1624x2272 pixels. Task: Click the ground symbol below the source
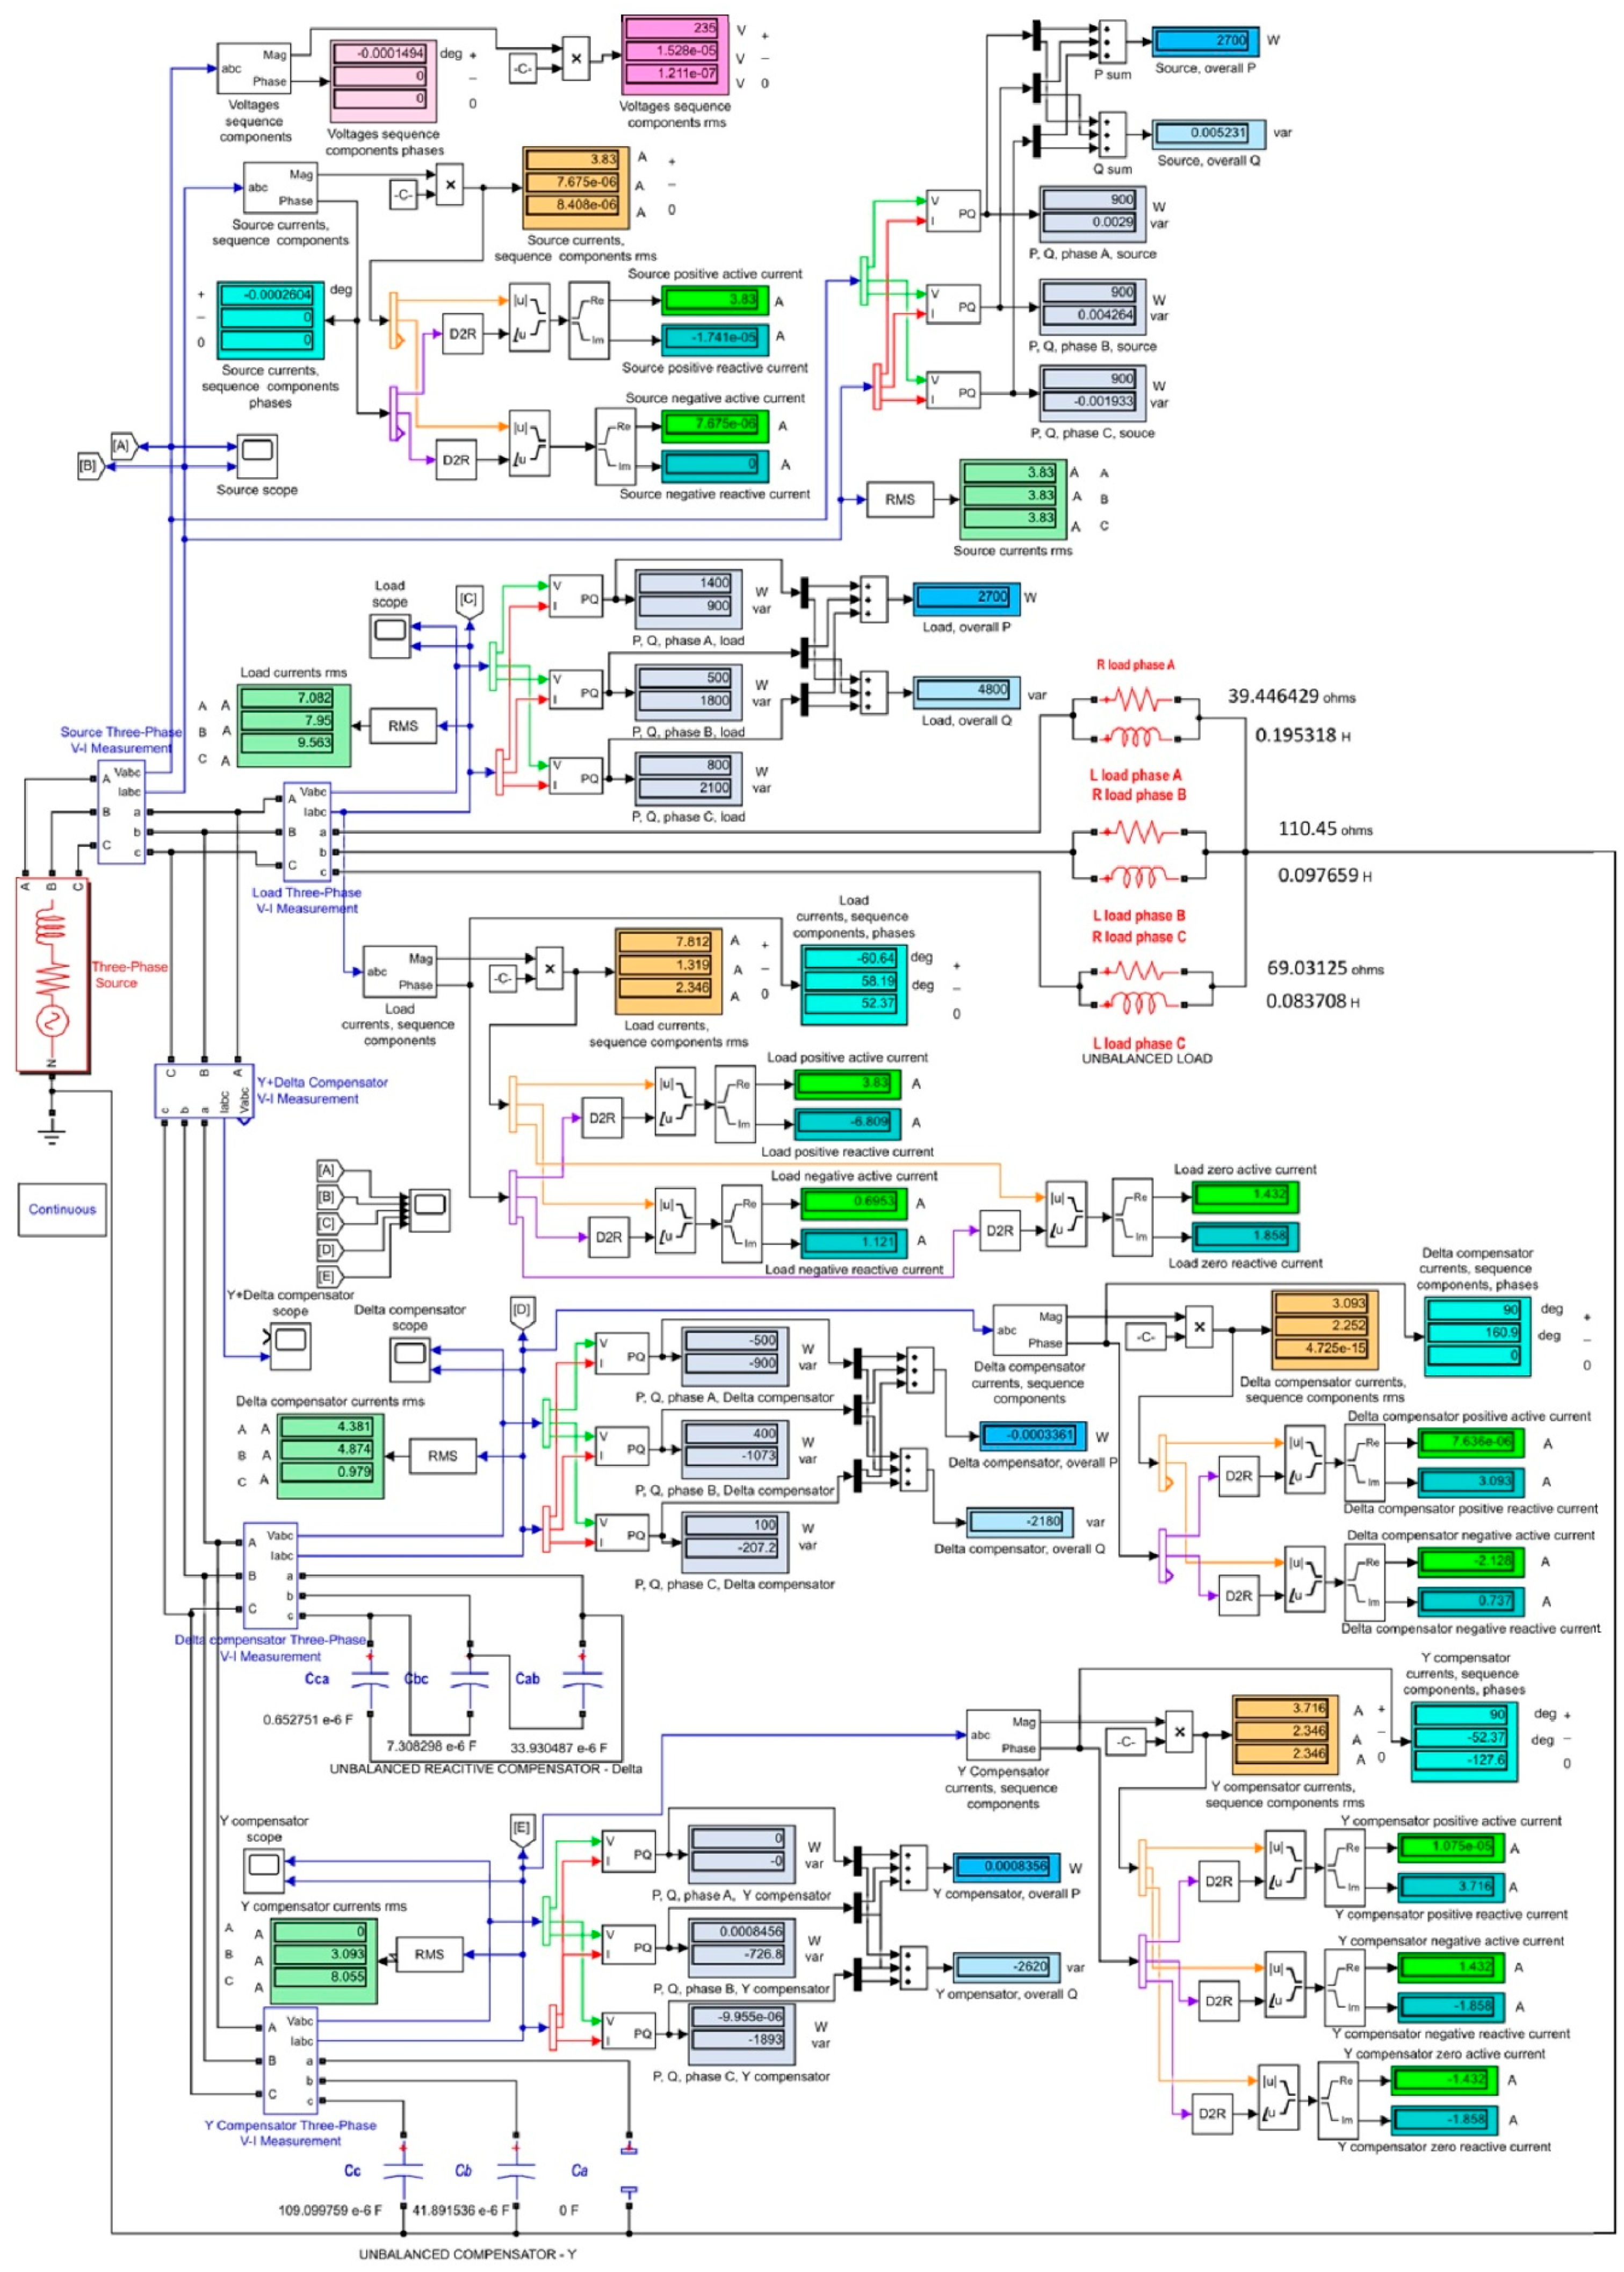pyautogui.click(x=52, y=1133)
